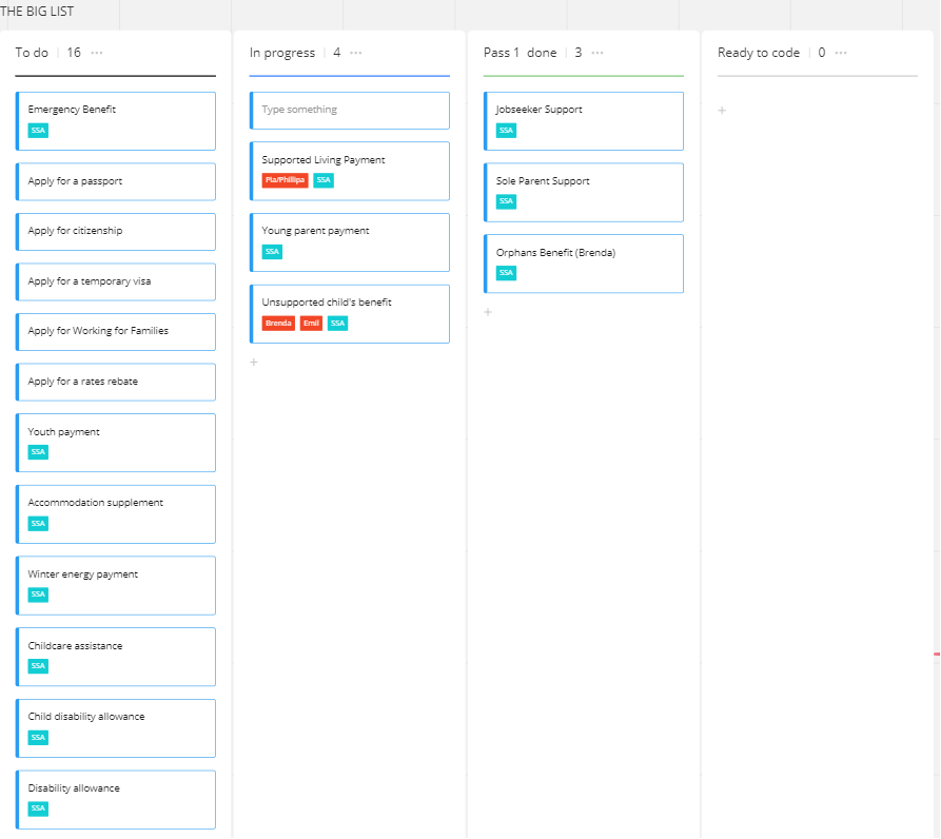Add a card below Unsupported child's benefit
Screen dimensions: 941x839
[254, 362]
